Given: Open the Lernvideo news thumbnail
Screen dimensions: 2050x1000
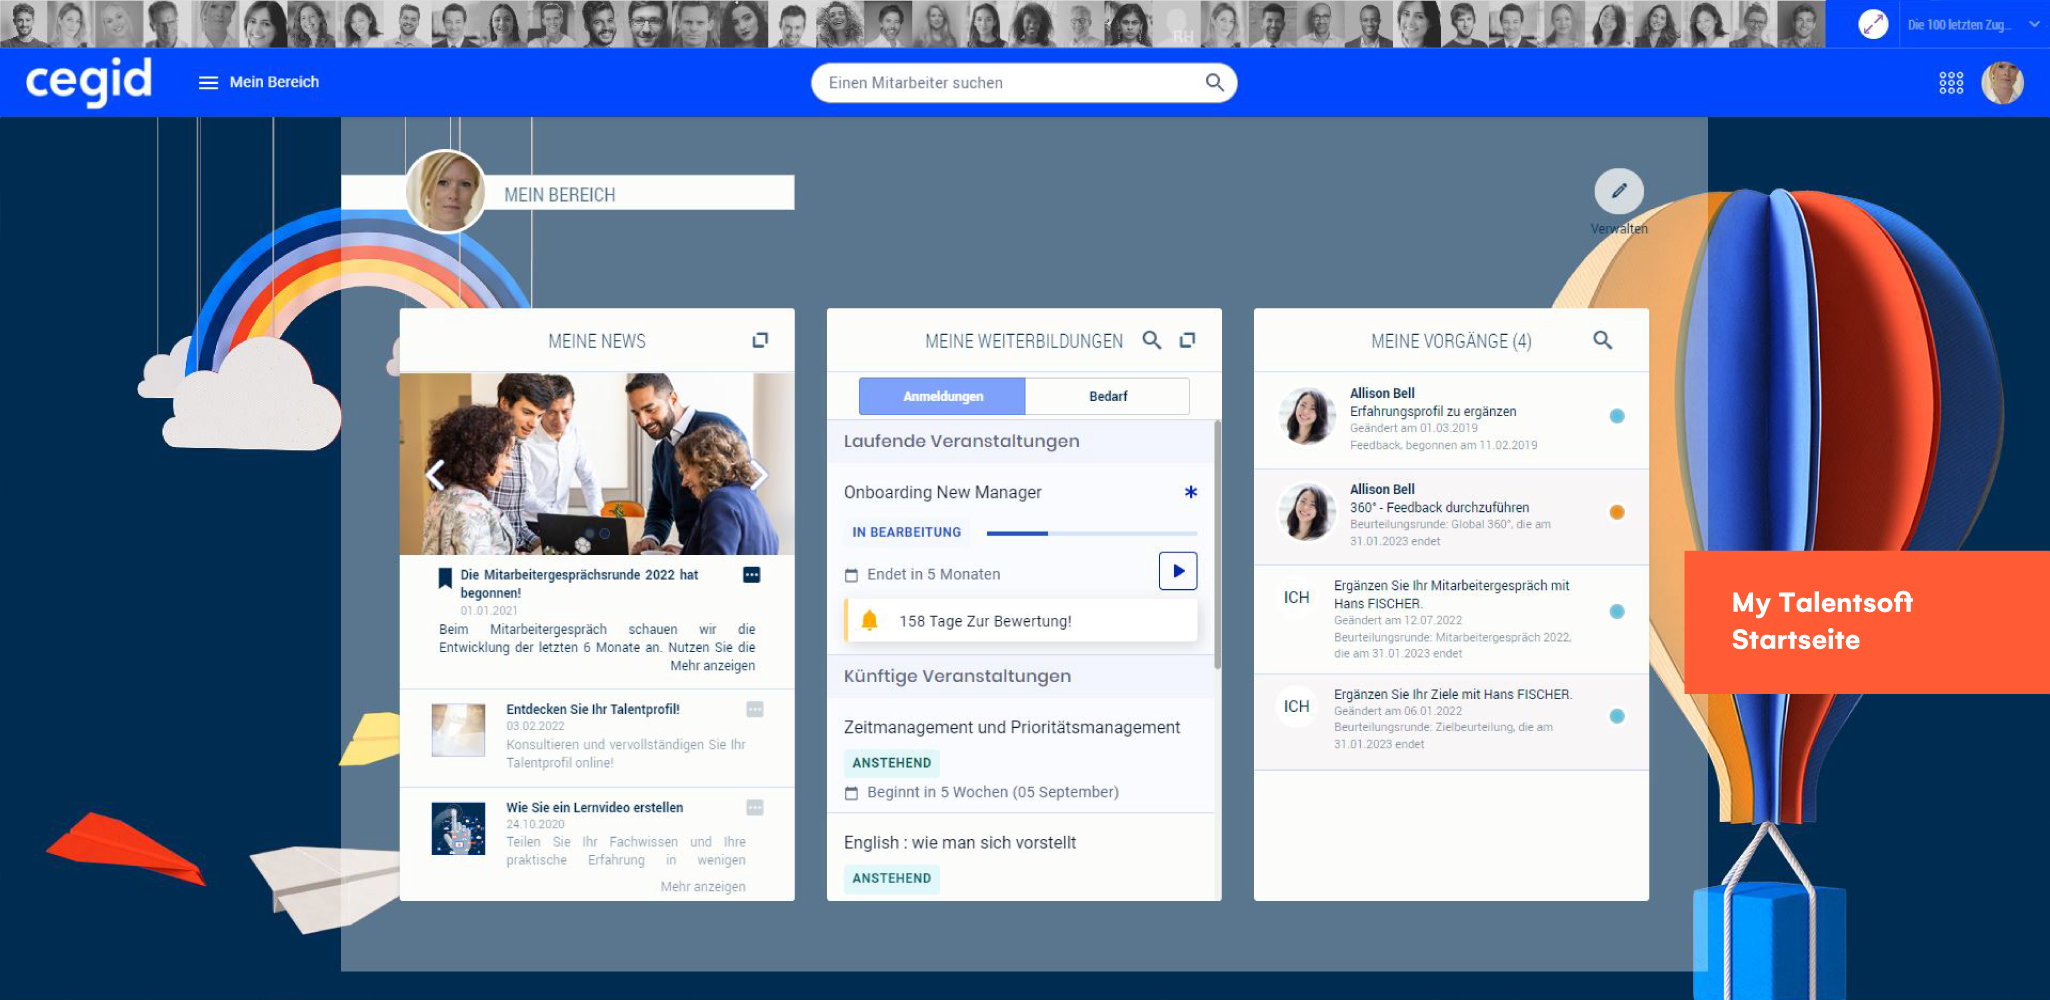Looking at the screenshot, I should 458,829.
